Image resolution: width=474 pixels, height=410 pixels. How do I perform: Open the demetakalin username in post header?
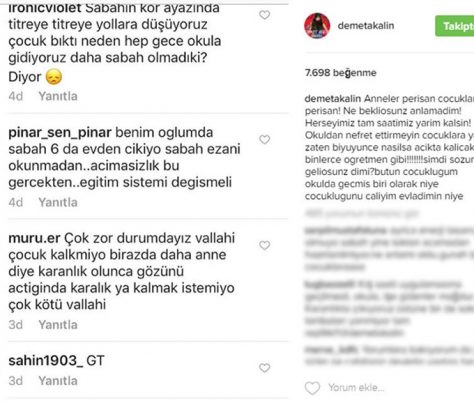click(366, 26)
